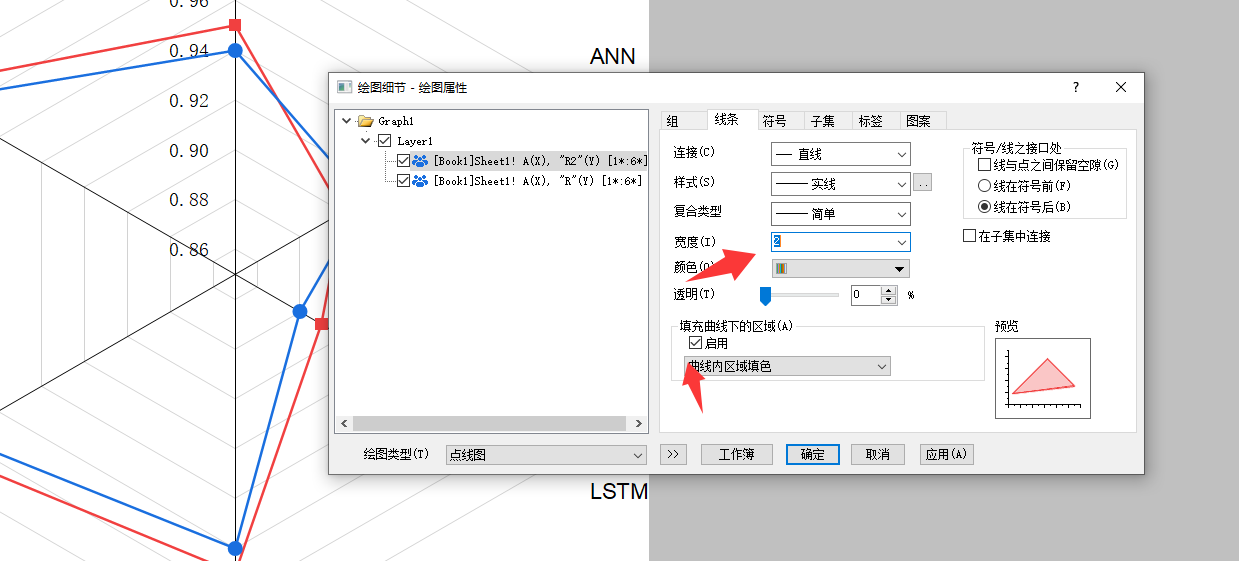
Task: Click the blue circle marker at 0.94
Action: (235, 50)
